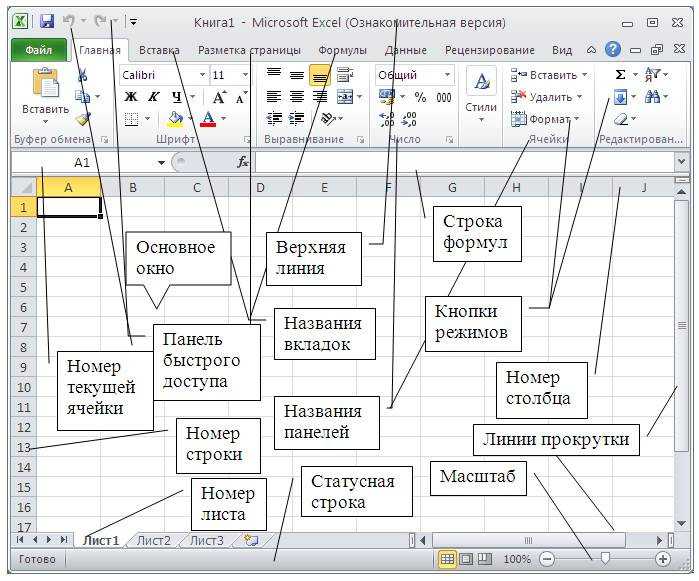Click Формат in the Ячейки group
The width and height of the screenshot is (699, 581).
(545, 119)
